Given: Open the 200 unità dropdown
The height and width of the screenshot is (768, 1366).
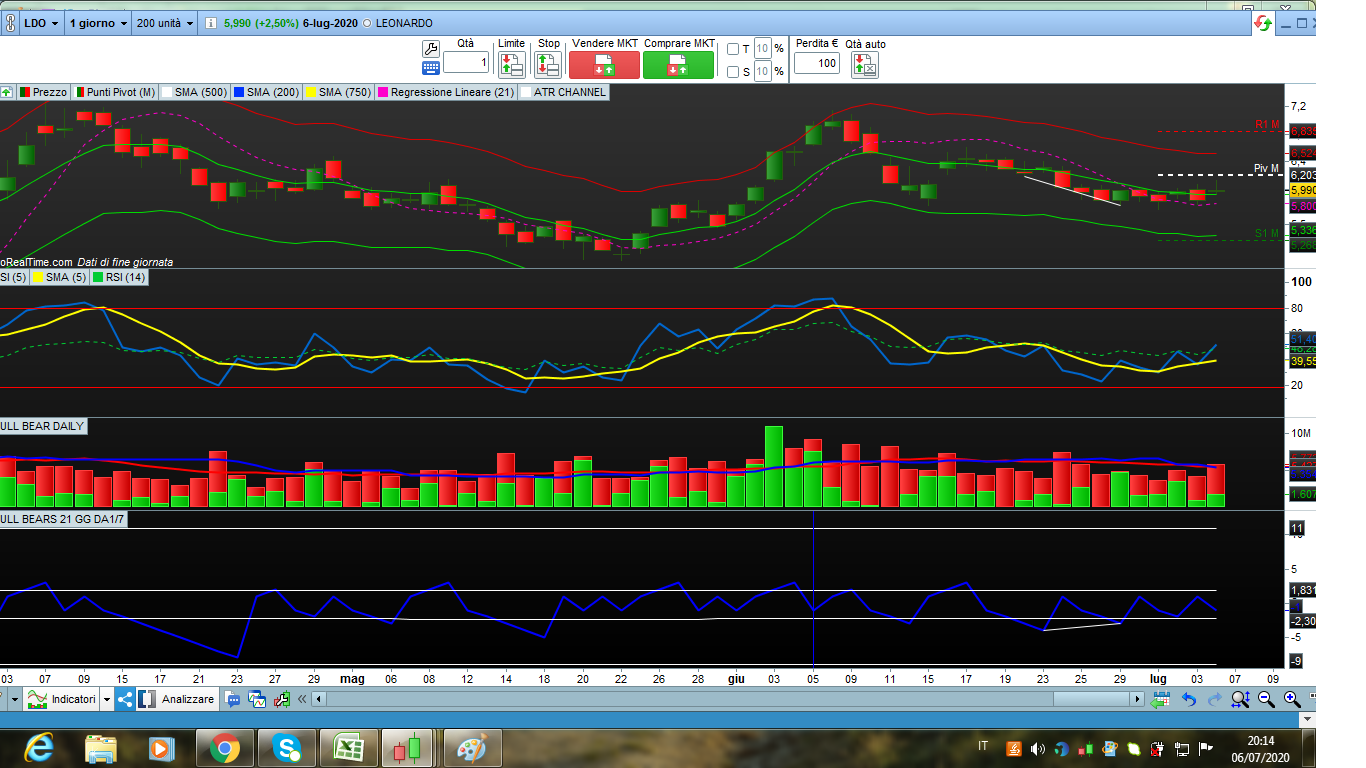Looking at the screenshot, I should pyautogui.click(x=165, y=23).
